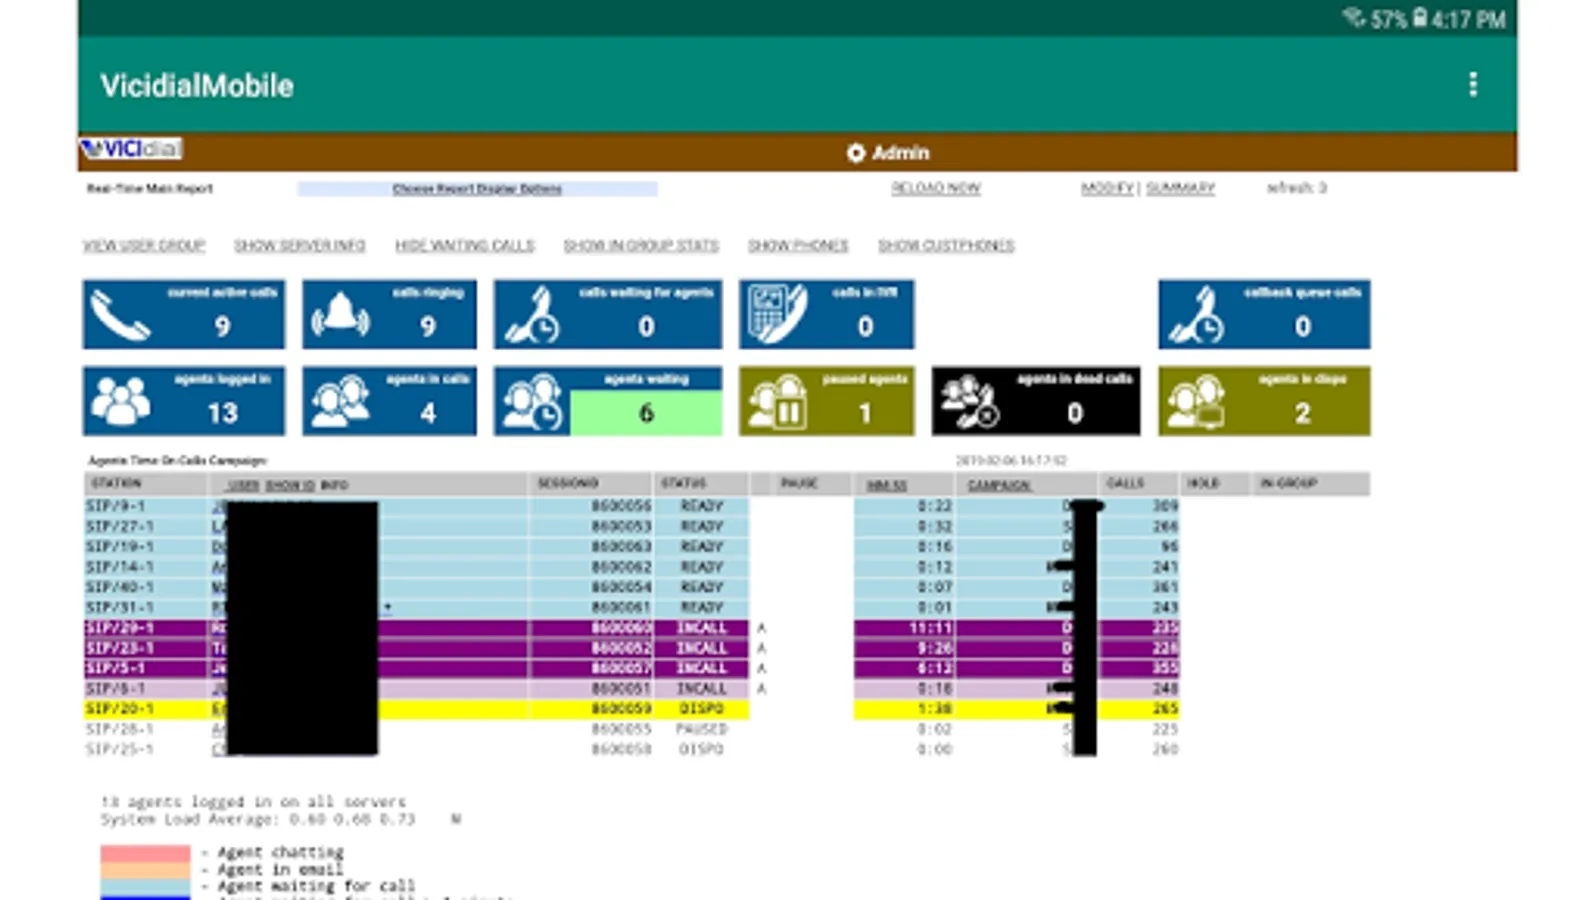Click the System Load Average text
This screenshot has width=1594, height=900.
(x=258, y=819)
